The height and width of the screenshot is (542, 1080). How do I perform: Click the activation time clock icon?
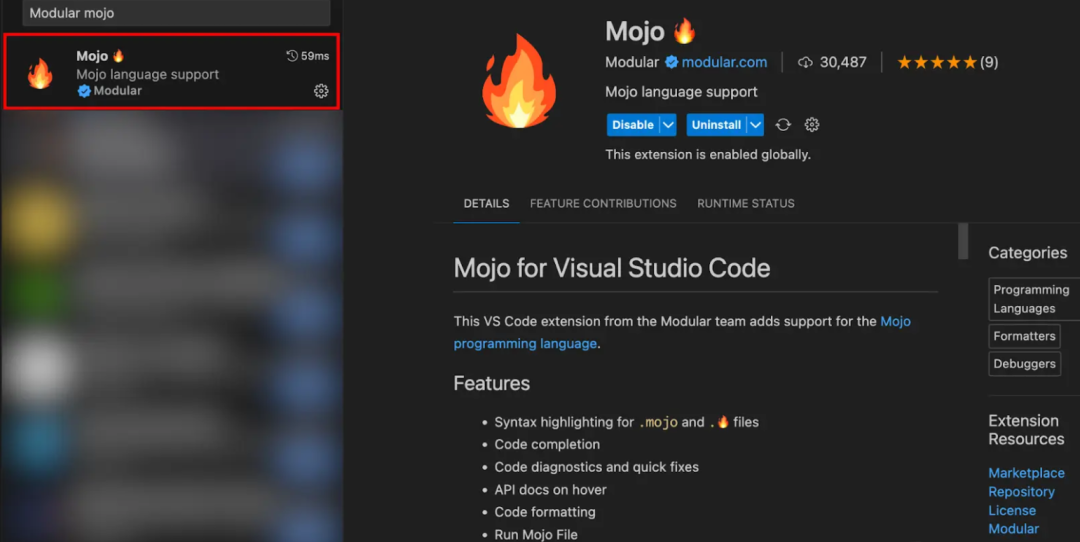(292, 56)
